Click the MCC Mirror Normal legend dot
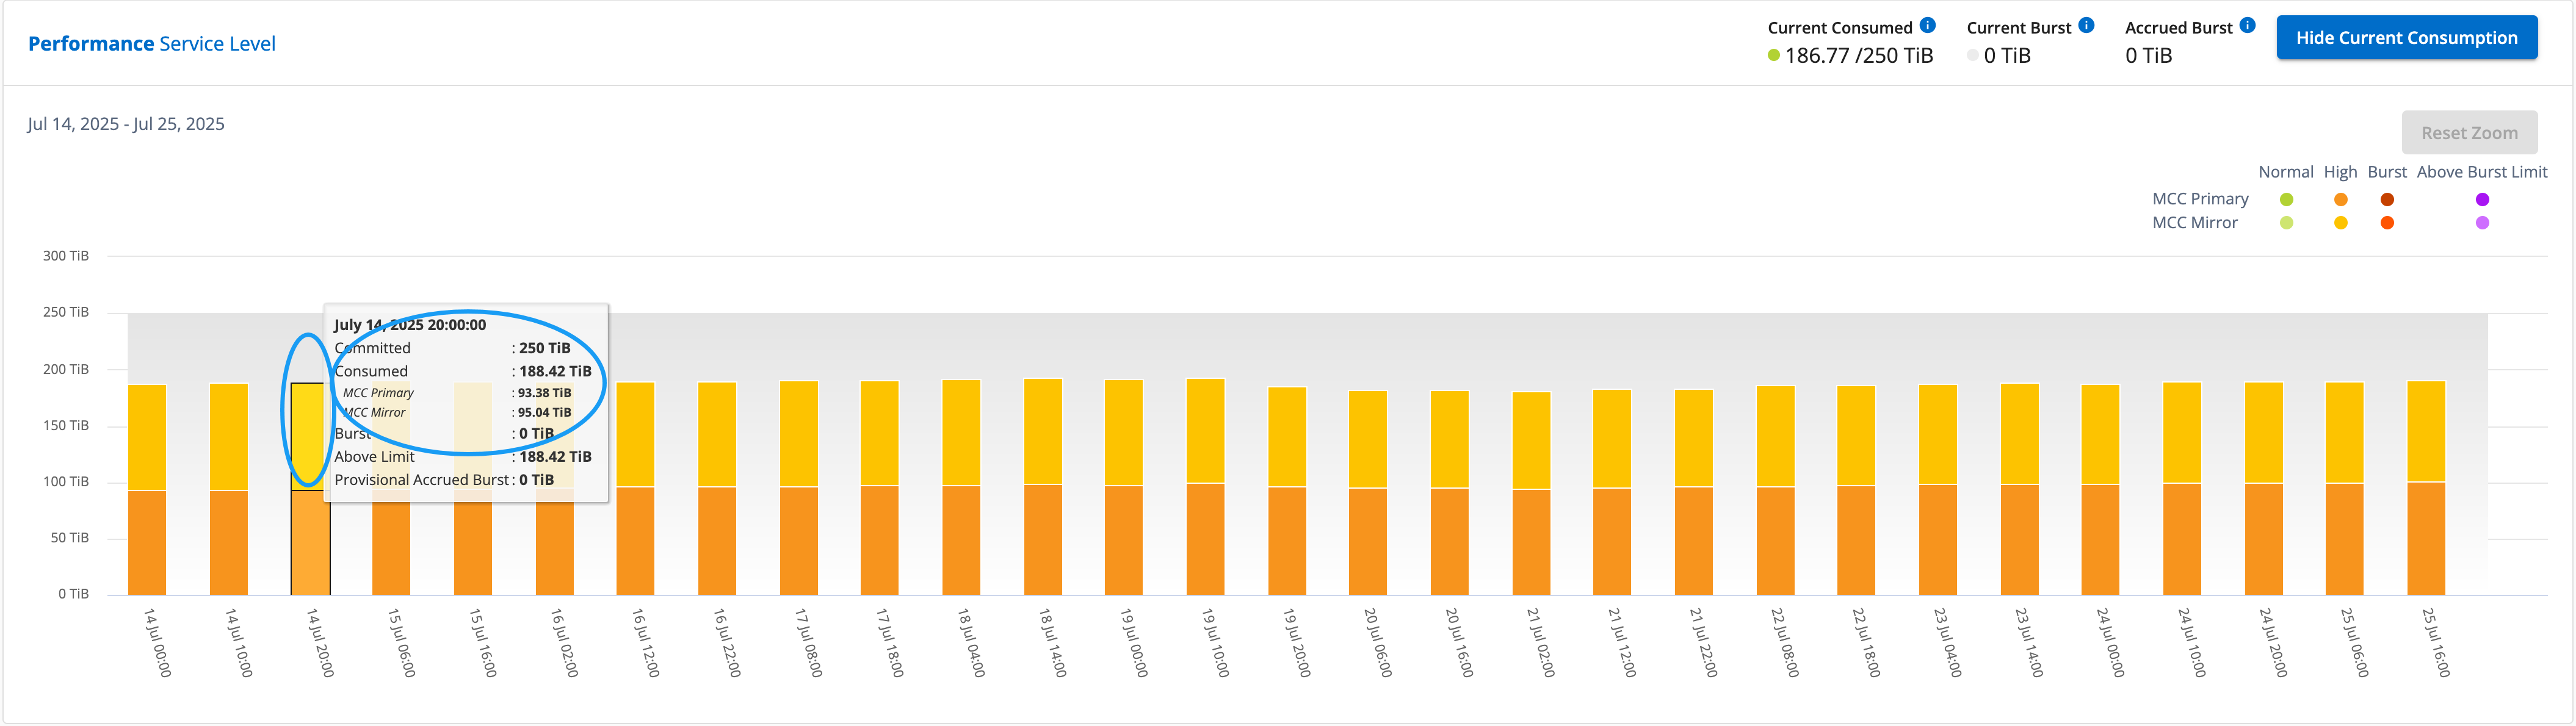 click(2286, 223)
